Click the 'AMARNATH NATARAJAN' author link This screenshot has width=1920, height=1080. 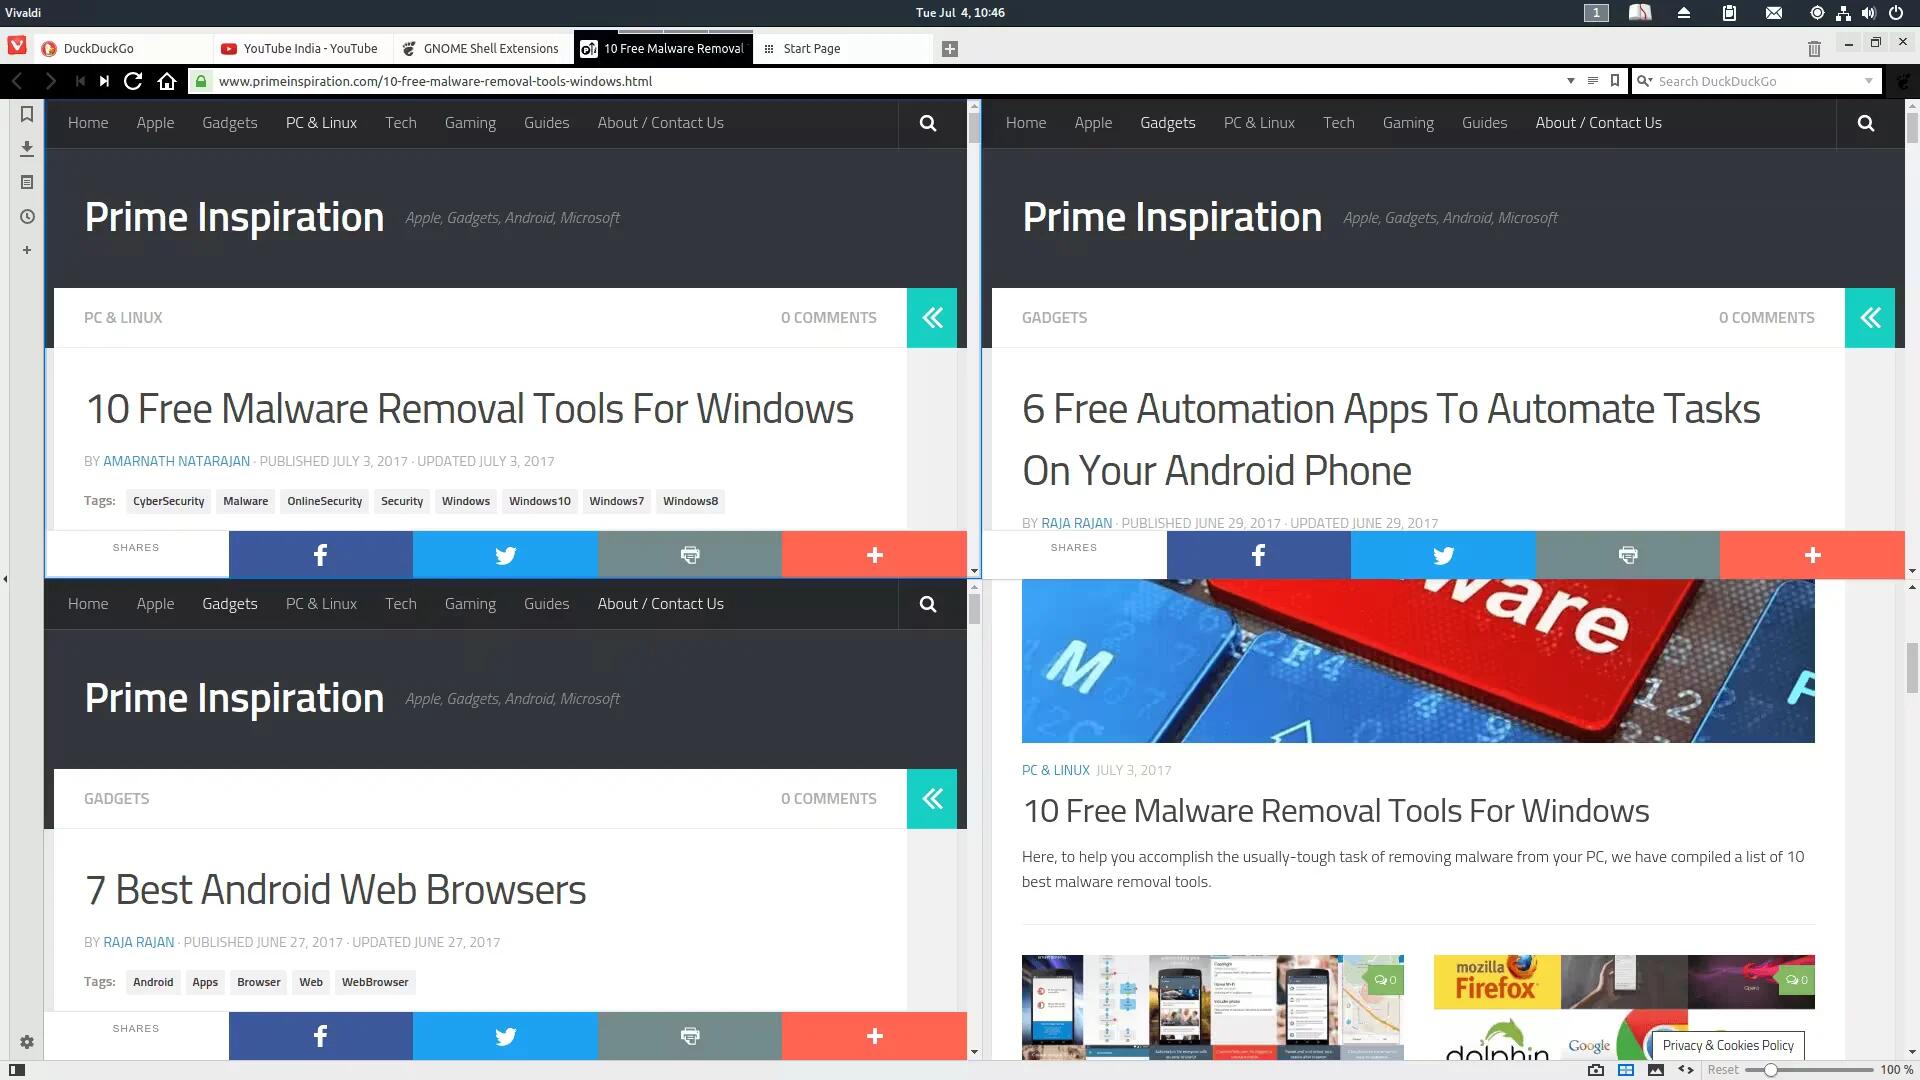pyautogui.click(x=175, y=460)
